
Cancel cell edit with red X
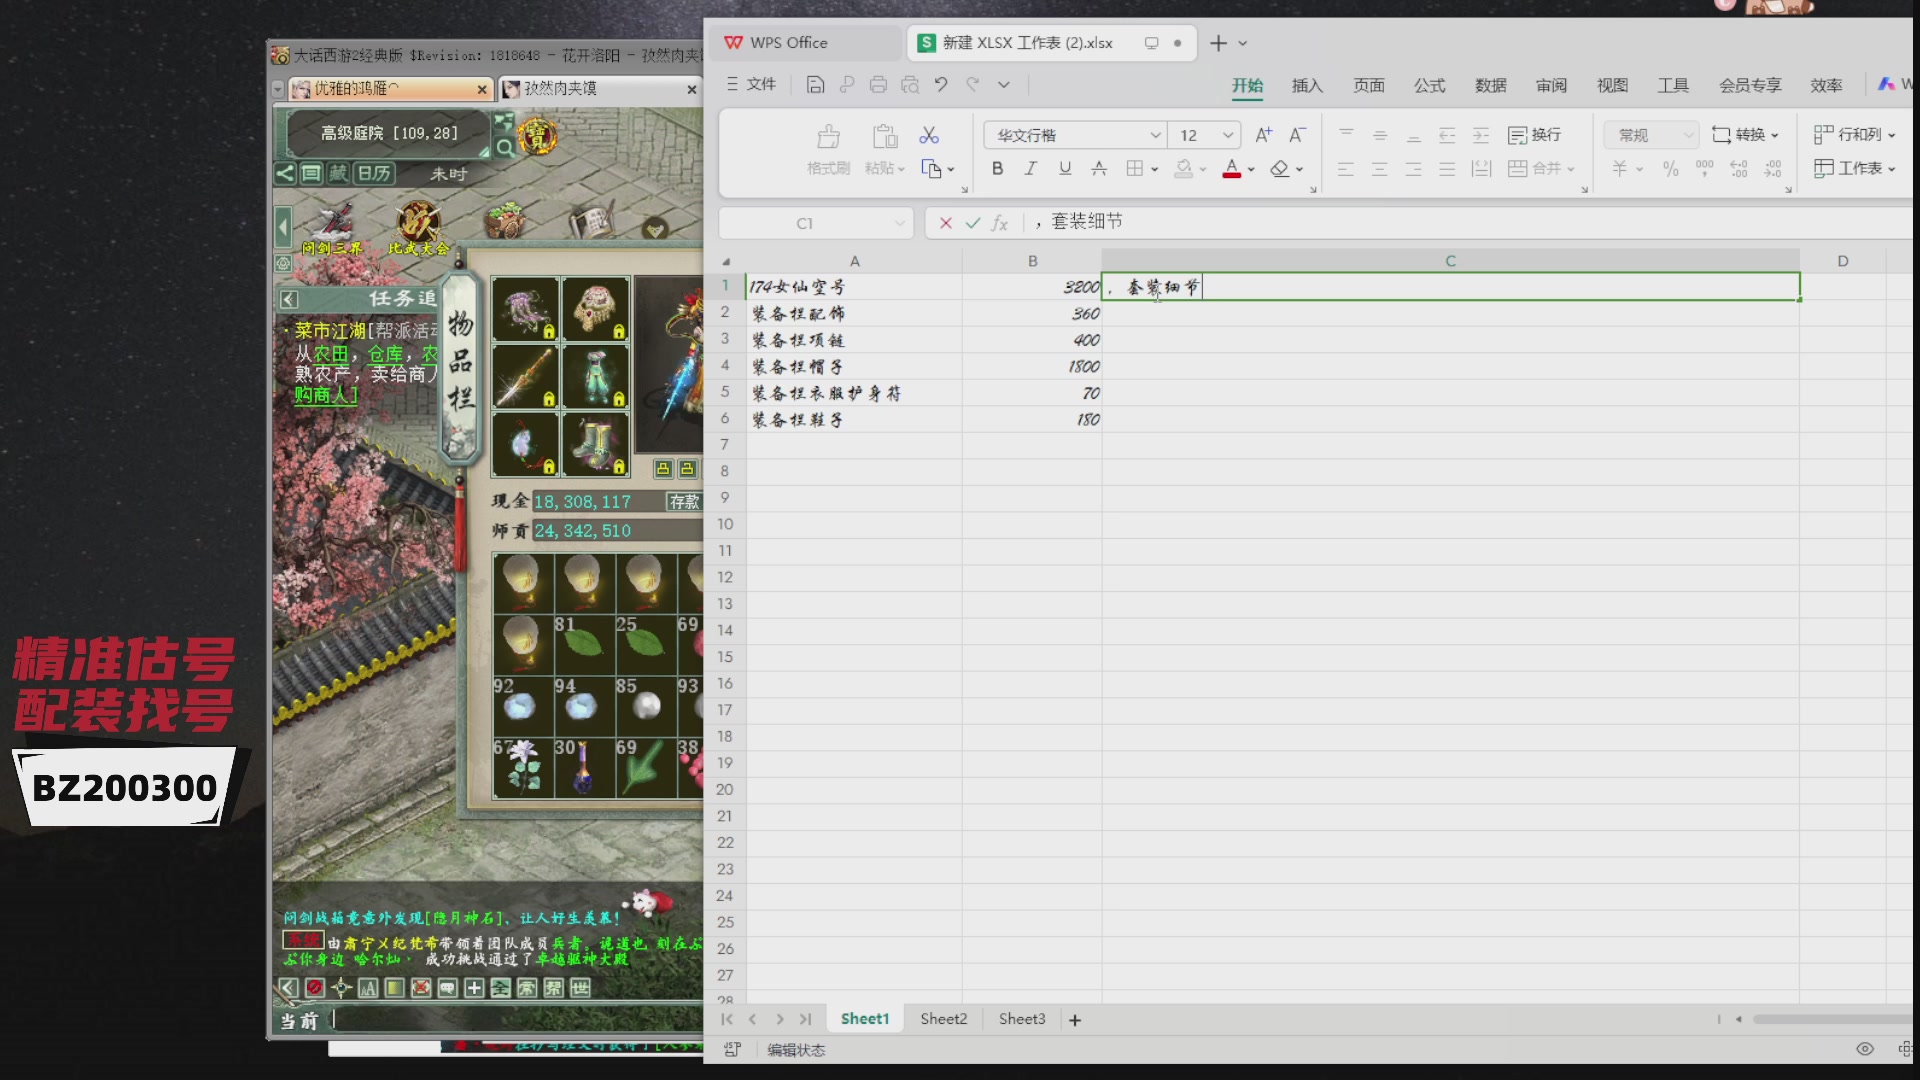point(945,223)
